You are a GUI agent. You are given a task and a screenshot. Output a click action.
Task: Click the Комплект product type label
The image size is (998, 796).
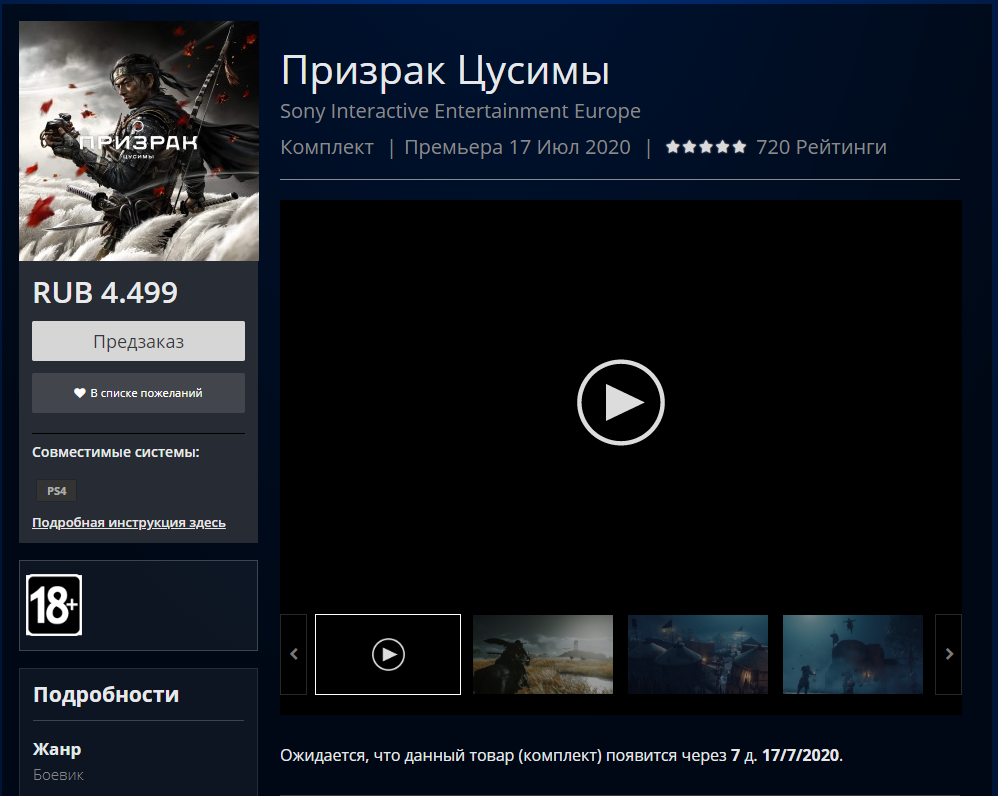pyautogui.click(x=327, y=147)
